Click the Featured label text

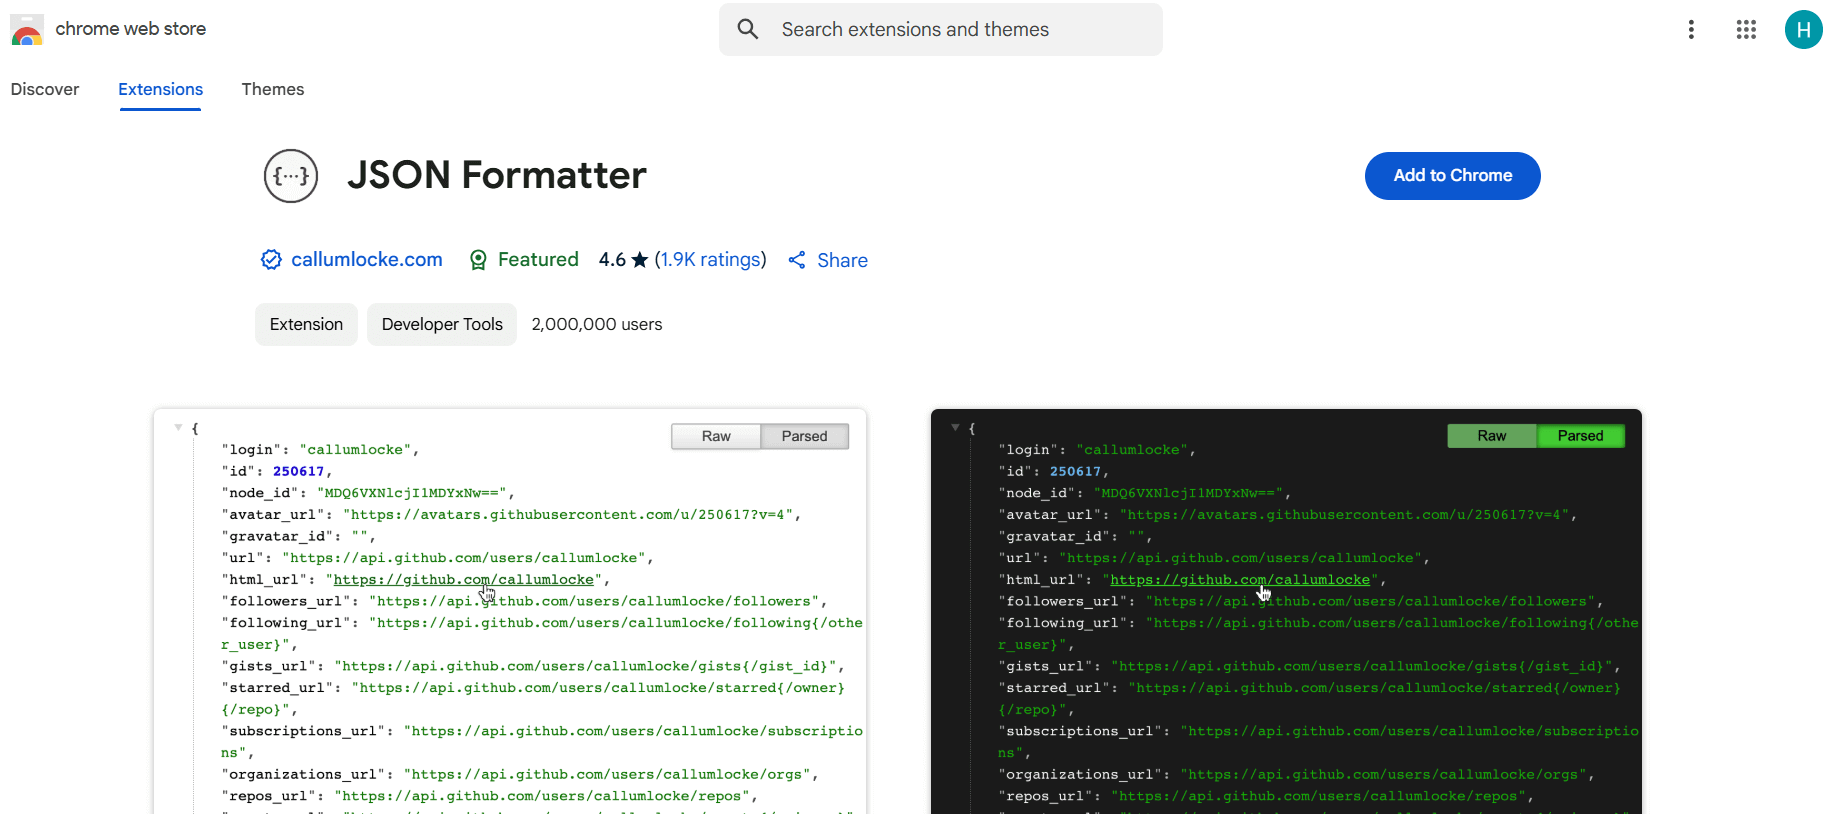pos(538,260)
